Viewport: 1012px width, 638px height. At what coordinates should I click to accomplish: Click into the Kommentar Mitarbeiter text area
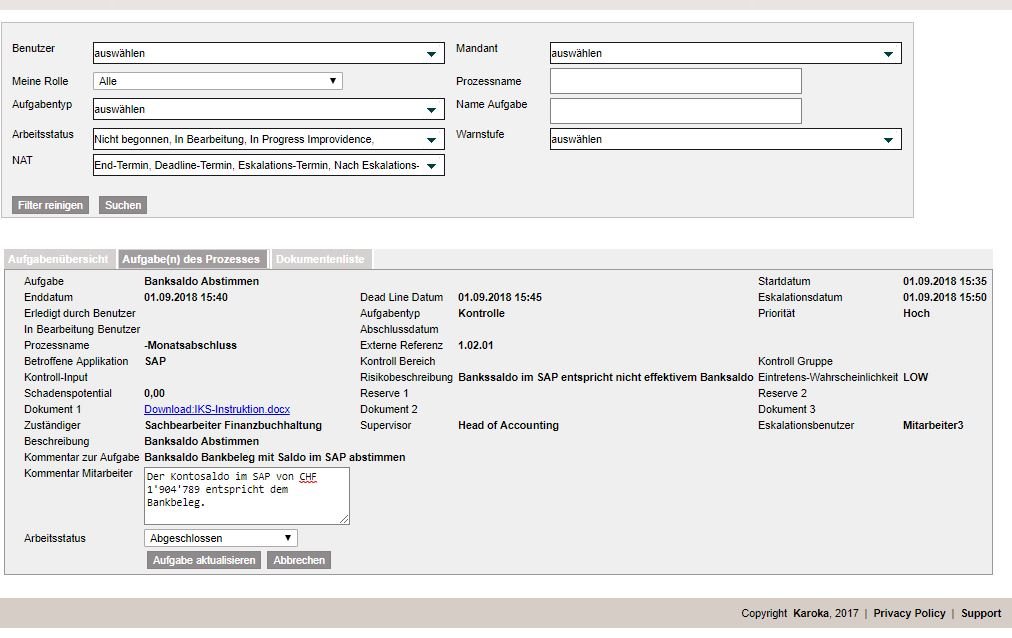[247, 495]
